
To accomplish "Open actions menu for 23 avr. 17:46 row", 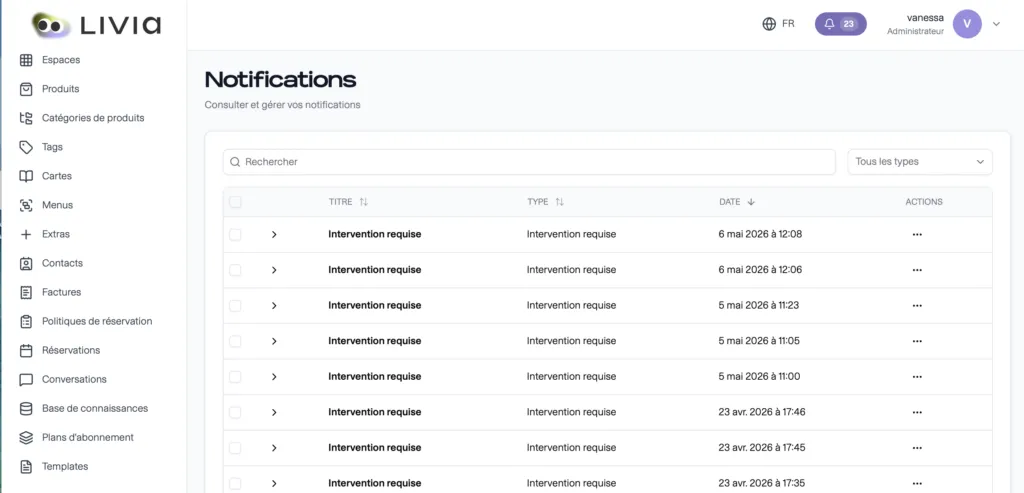I will 917,413.
